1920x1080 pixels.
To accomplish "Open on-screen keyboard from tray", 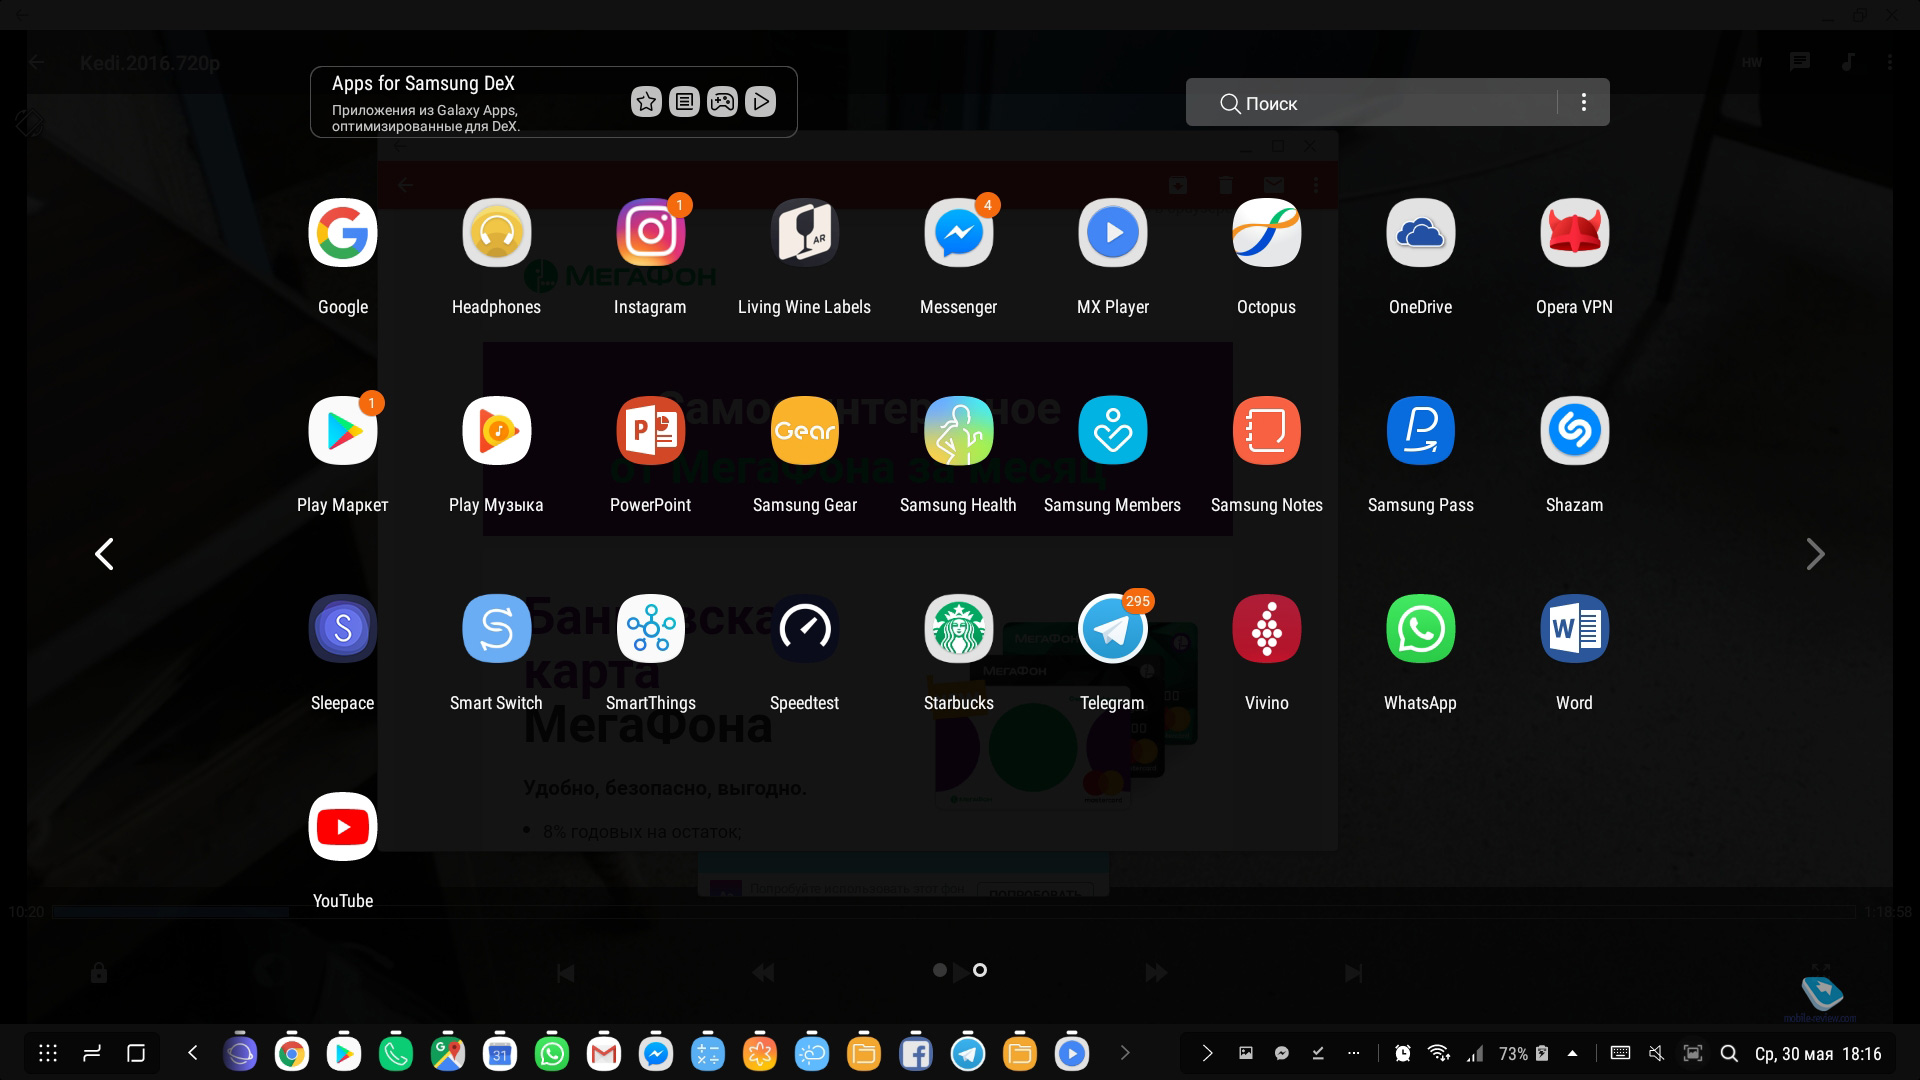I will [1620, 1053].
